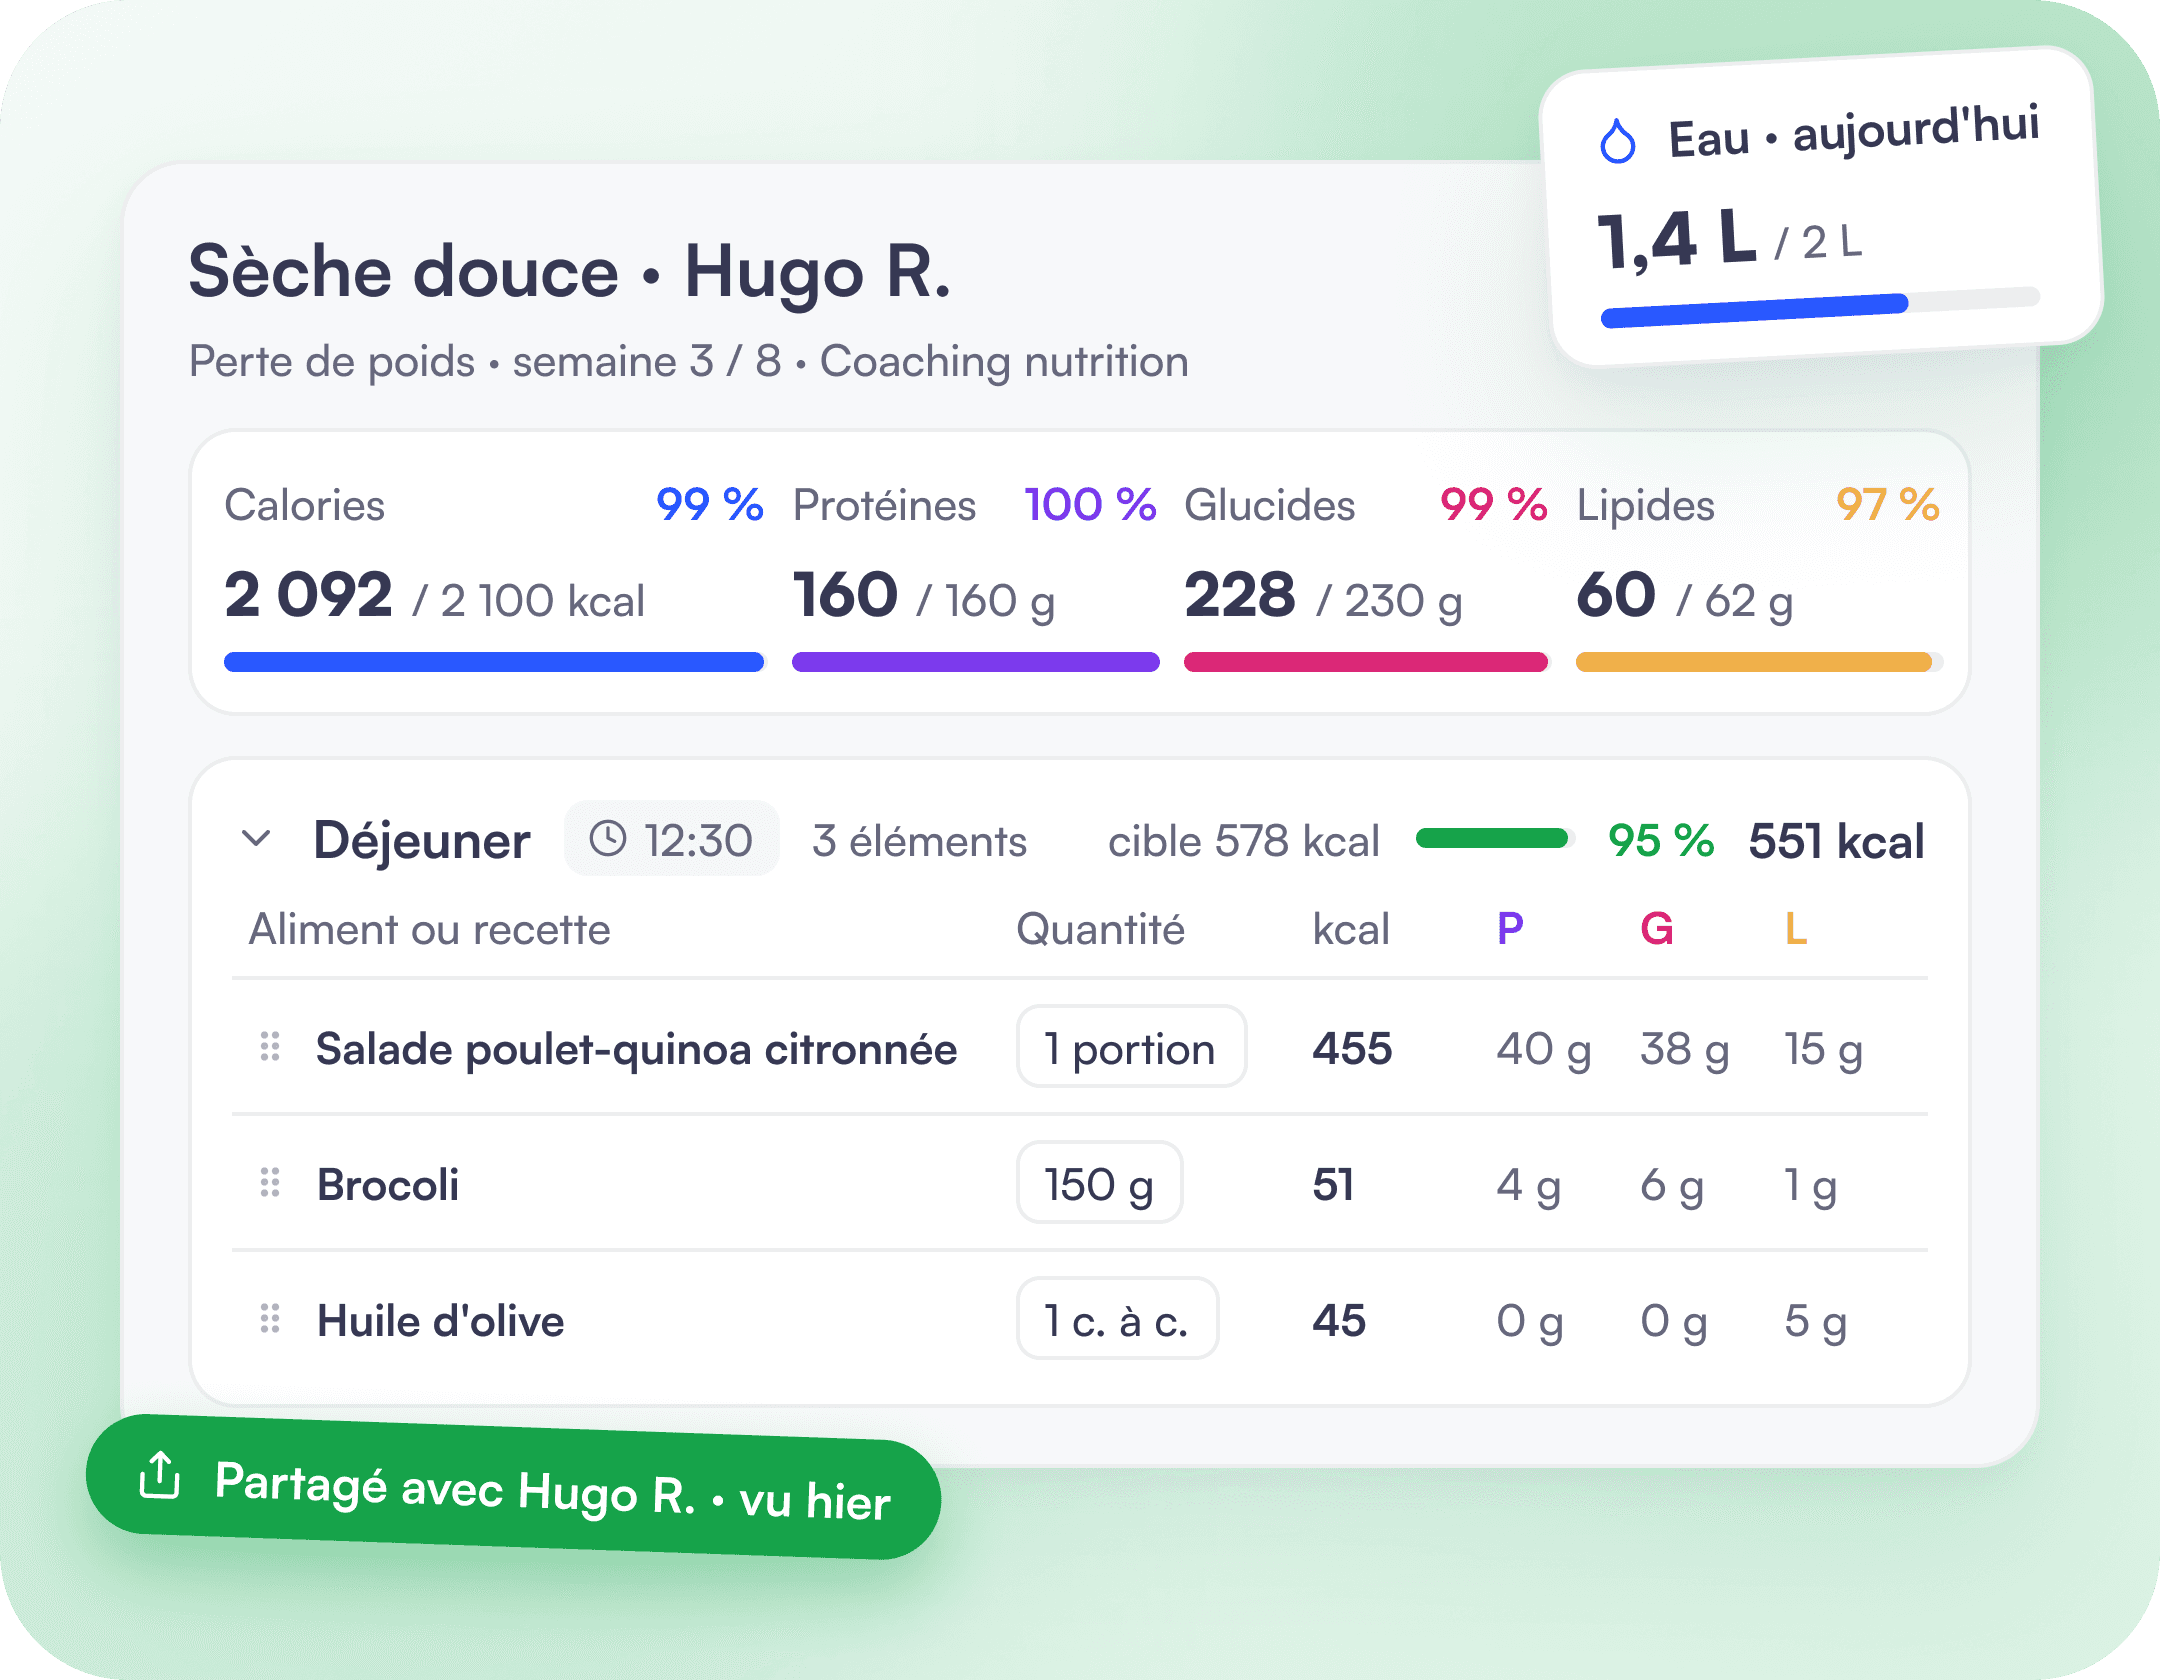Click the cible 578 kcal label
Image resolution: width=2160 pixels, height=1680 pixels.
tap(1244, 841)
